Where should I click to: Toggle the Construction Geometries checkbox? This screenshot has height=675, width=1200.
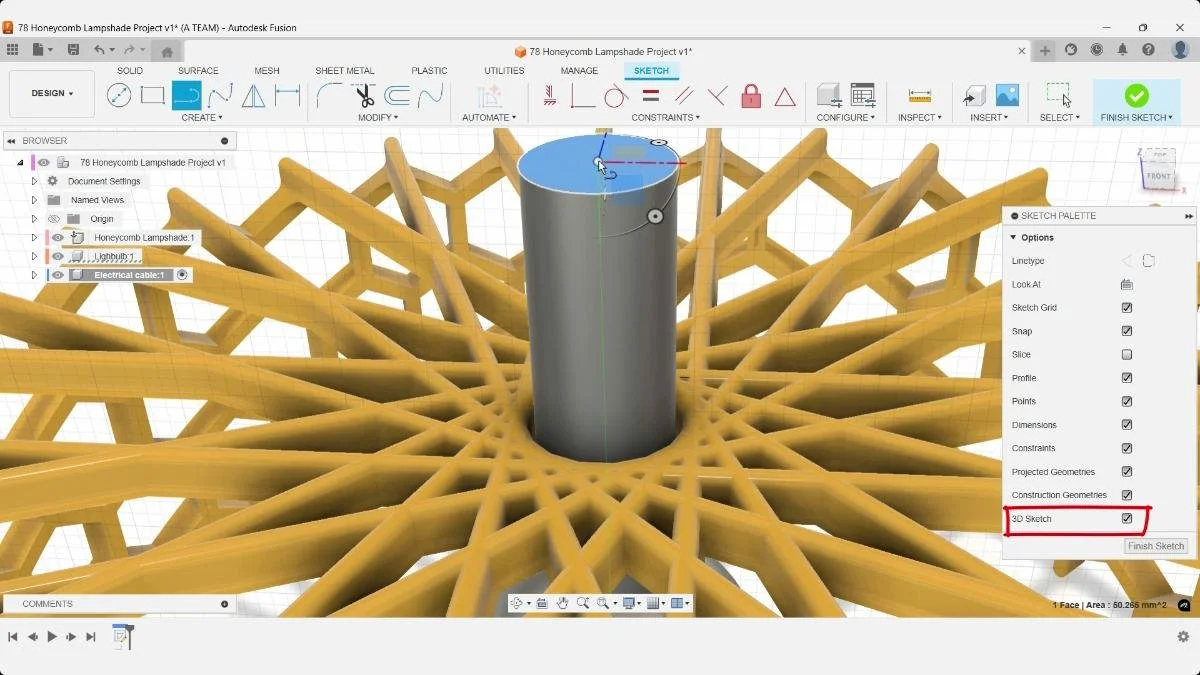(1127, 495)
